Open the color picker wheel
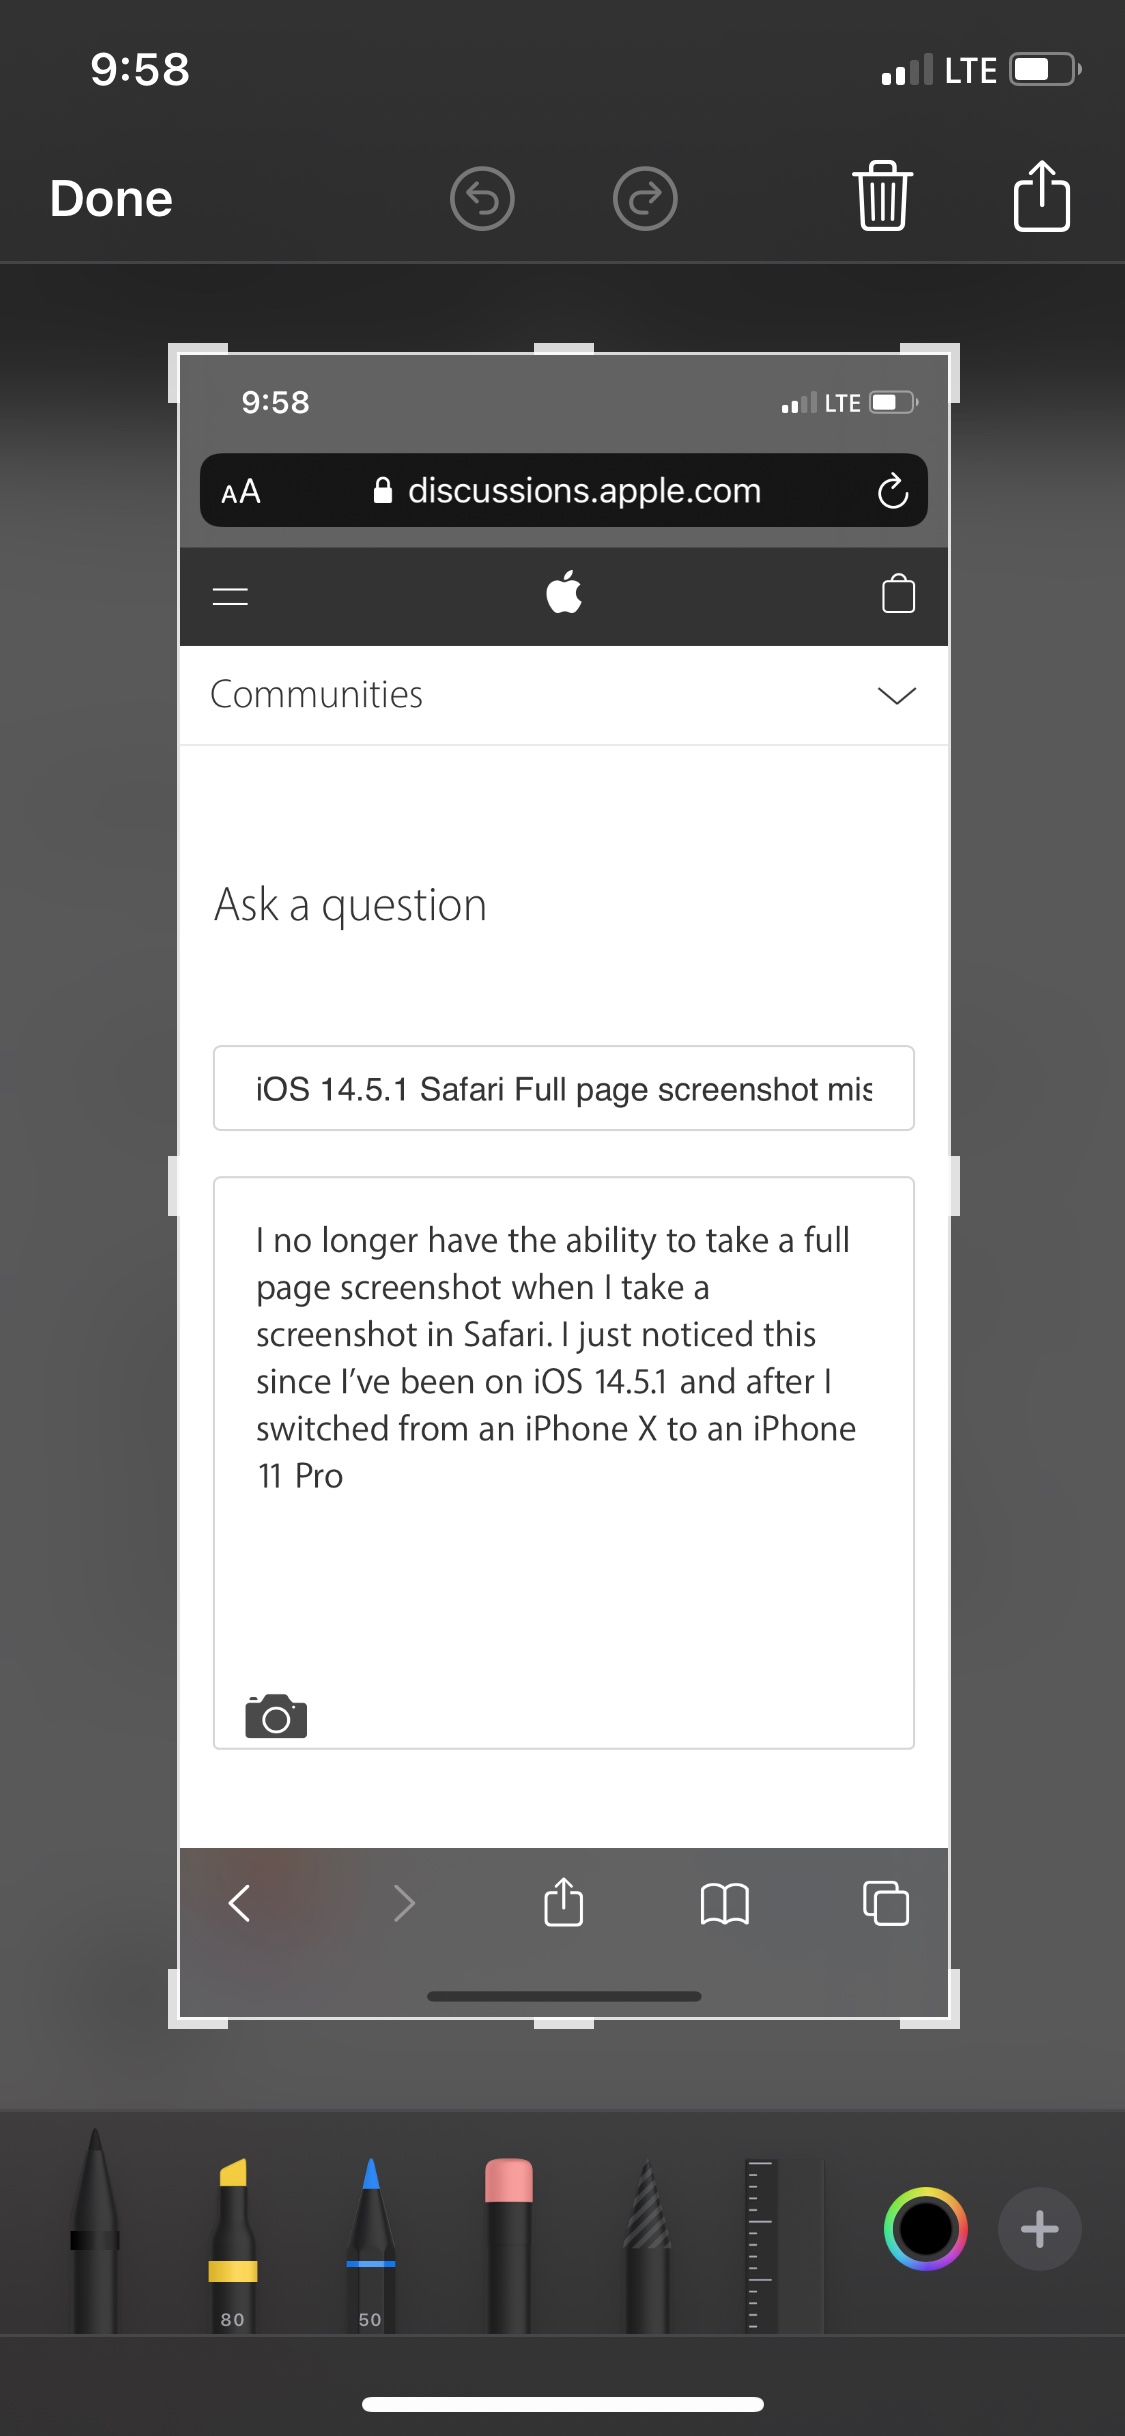 point(926,2229)
